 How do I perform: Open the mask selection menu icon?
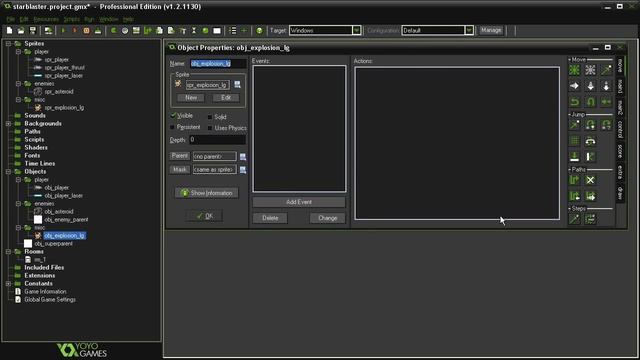(243, 170)
